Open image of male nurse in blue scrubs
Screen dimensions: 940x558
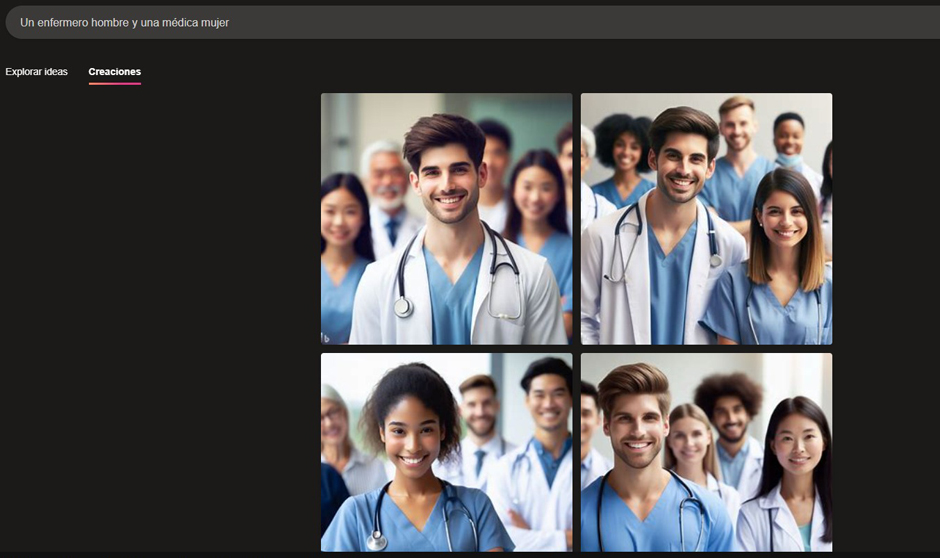706,452
